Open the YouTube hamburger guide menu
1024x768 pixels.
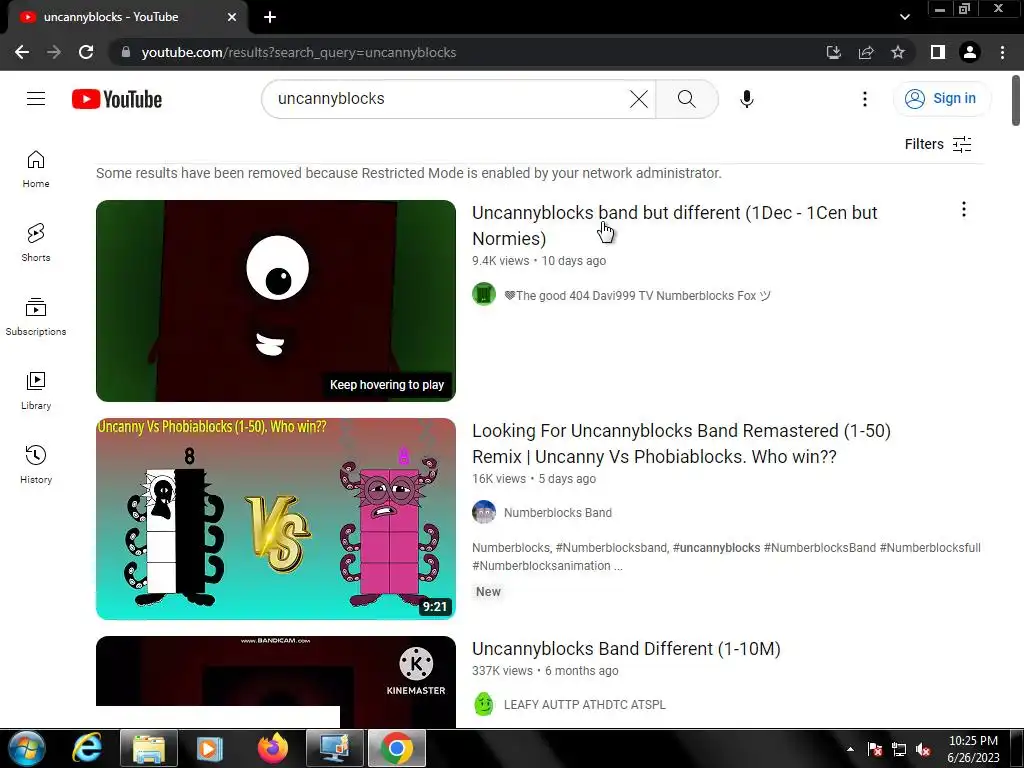(x=36, y=99)
